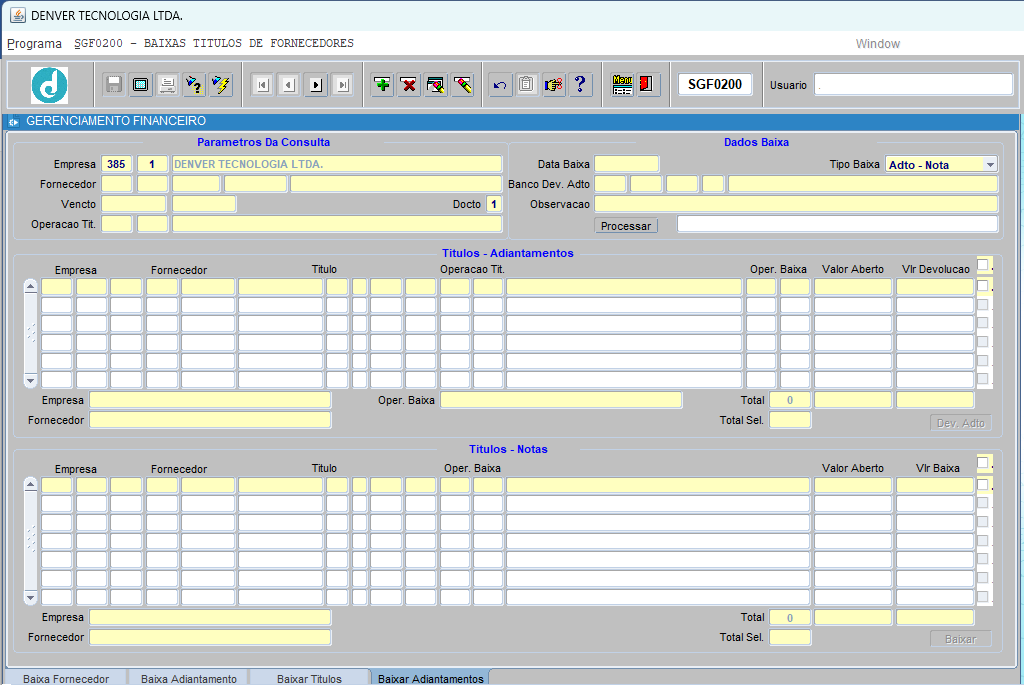1024x685 pixels.
Task: Open the Tipo Baixa dropdown
Action: coord(990,165)
